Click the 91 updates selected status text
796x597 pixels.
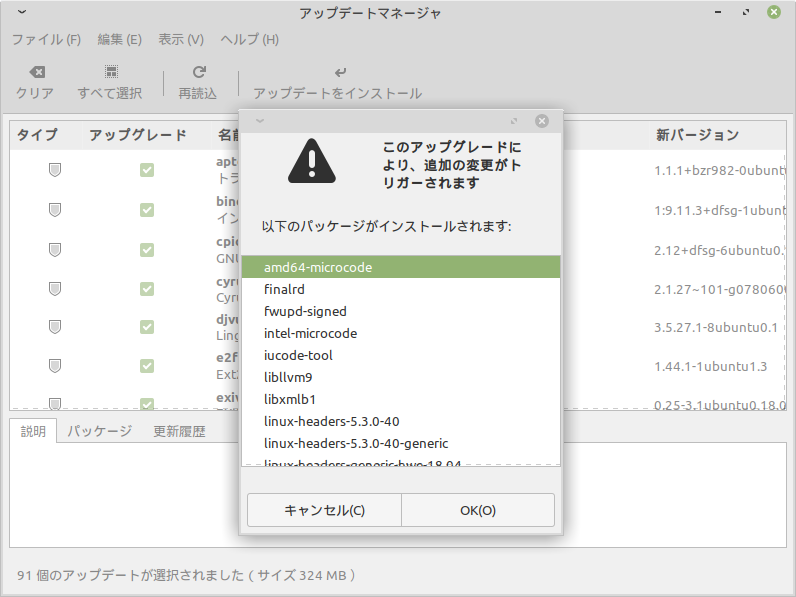coord(186,575)
